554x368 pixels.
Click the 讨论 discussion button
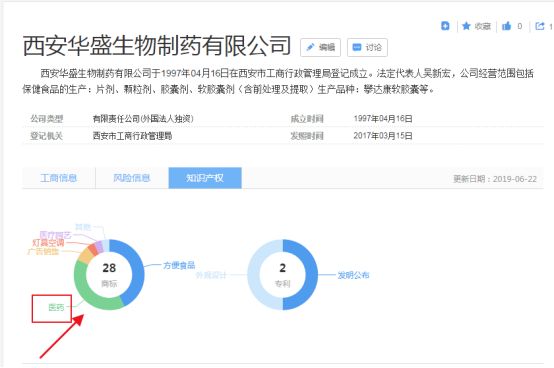click(367, 47)
